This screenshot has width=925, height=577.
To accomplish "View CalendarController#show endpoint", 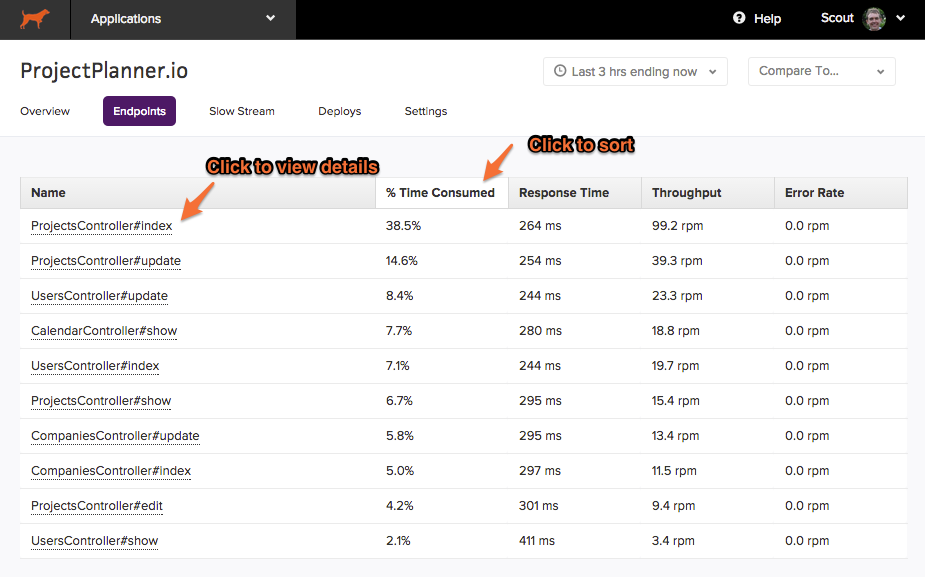I will click(104, 331).
